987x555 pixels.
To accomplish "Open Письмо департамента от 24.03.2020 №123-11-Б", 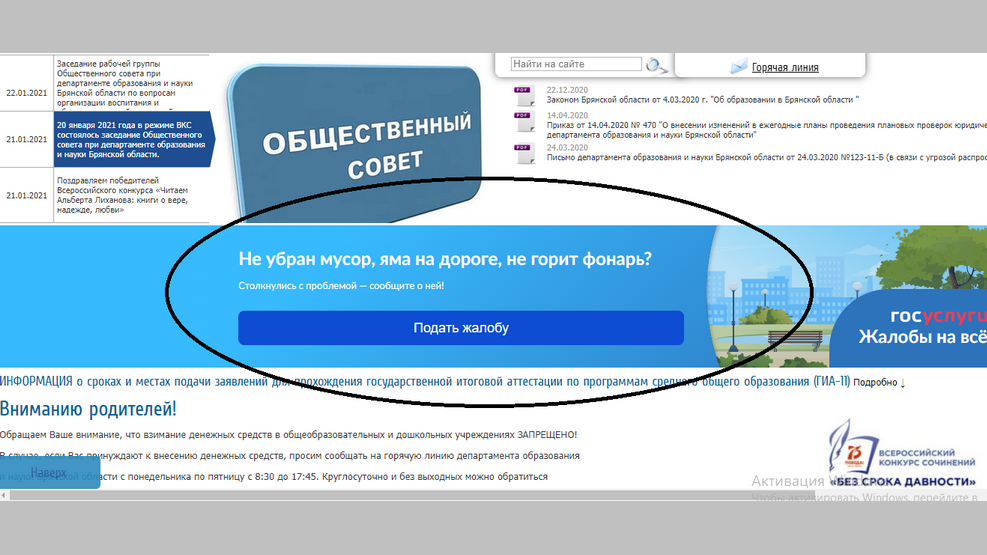I will 766,157.
